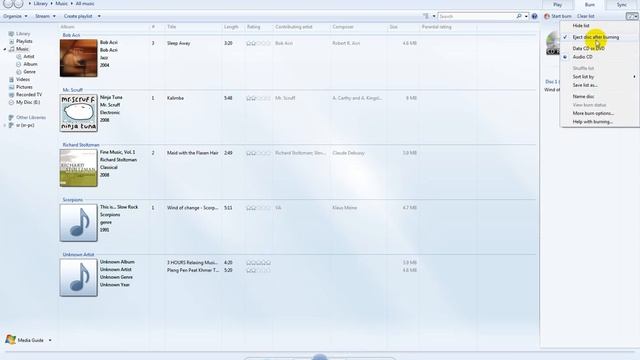
Task: Select the track 'Maid with the Flaxen Hair'
Action: (193, 153)
